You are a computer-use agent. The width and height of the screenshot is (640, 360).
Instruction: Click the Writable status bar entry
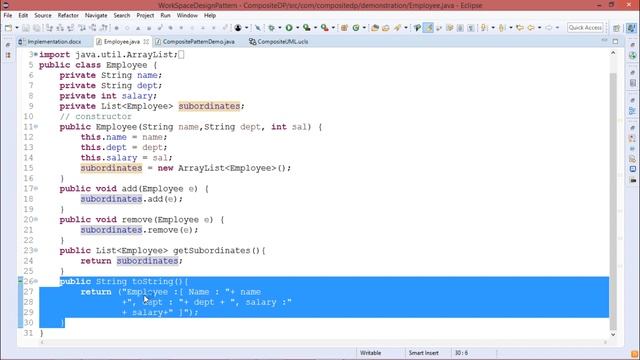pyautogui.click(x=370, y=353)
